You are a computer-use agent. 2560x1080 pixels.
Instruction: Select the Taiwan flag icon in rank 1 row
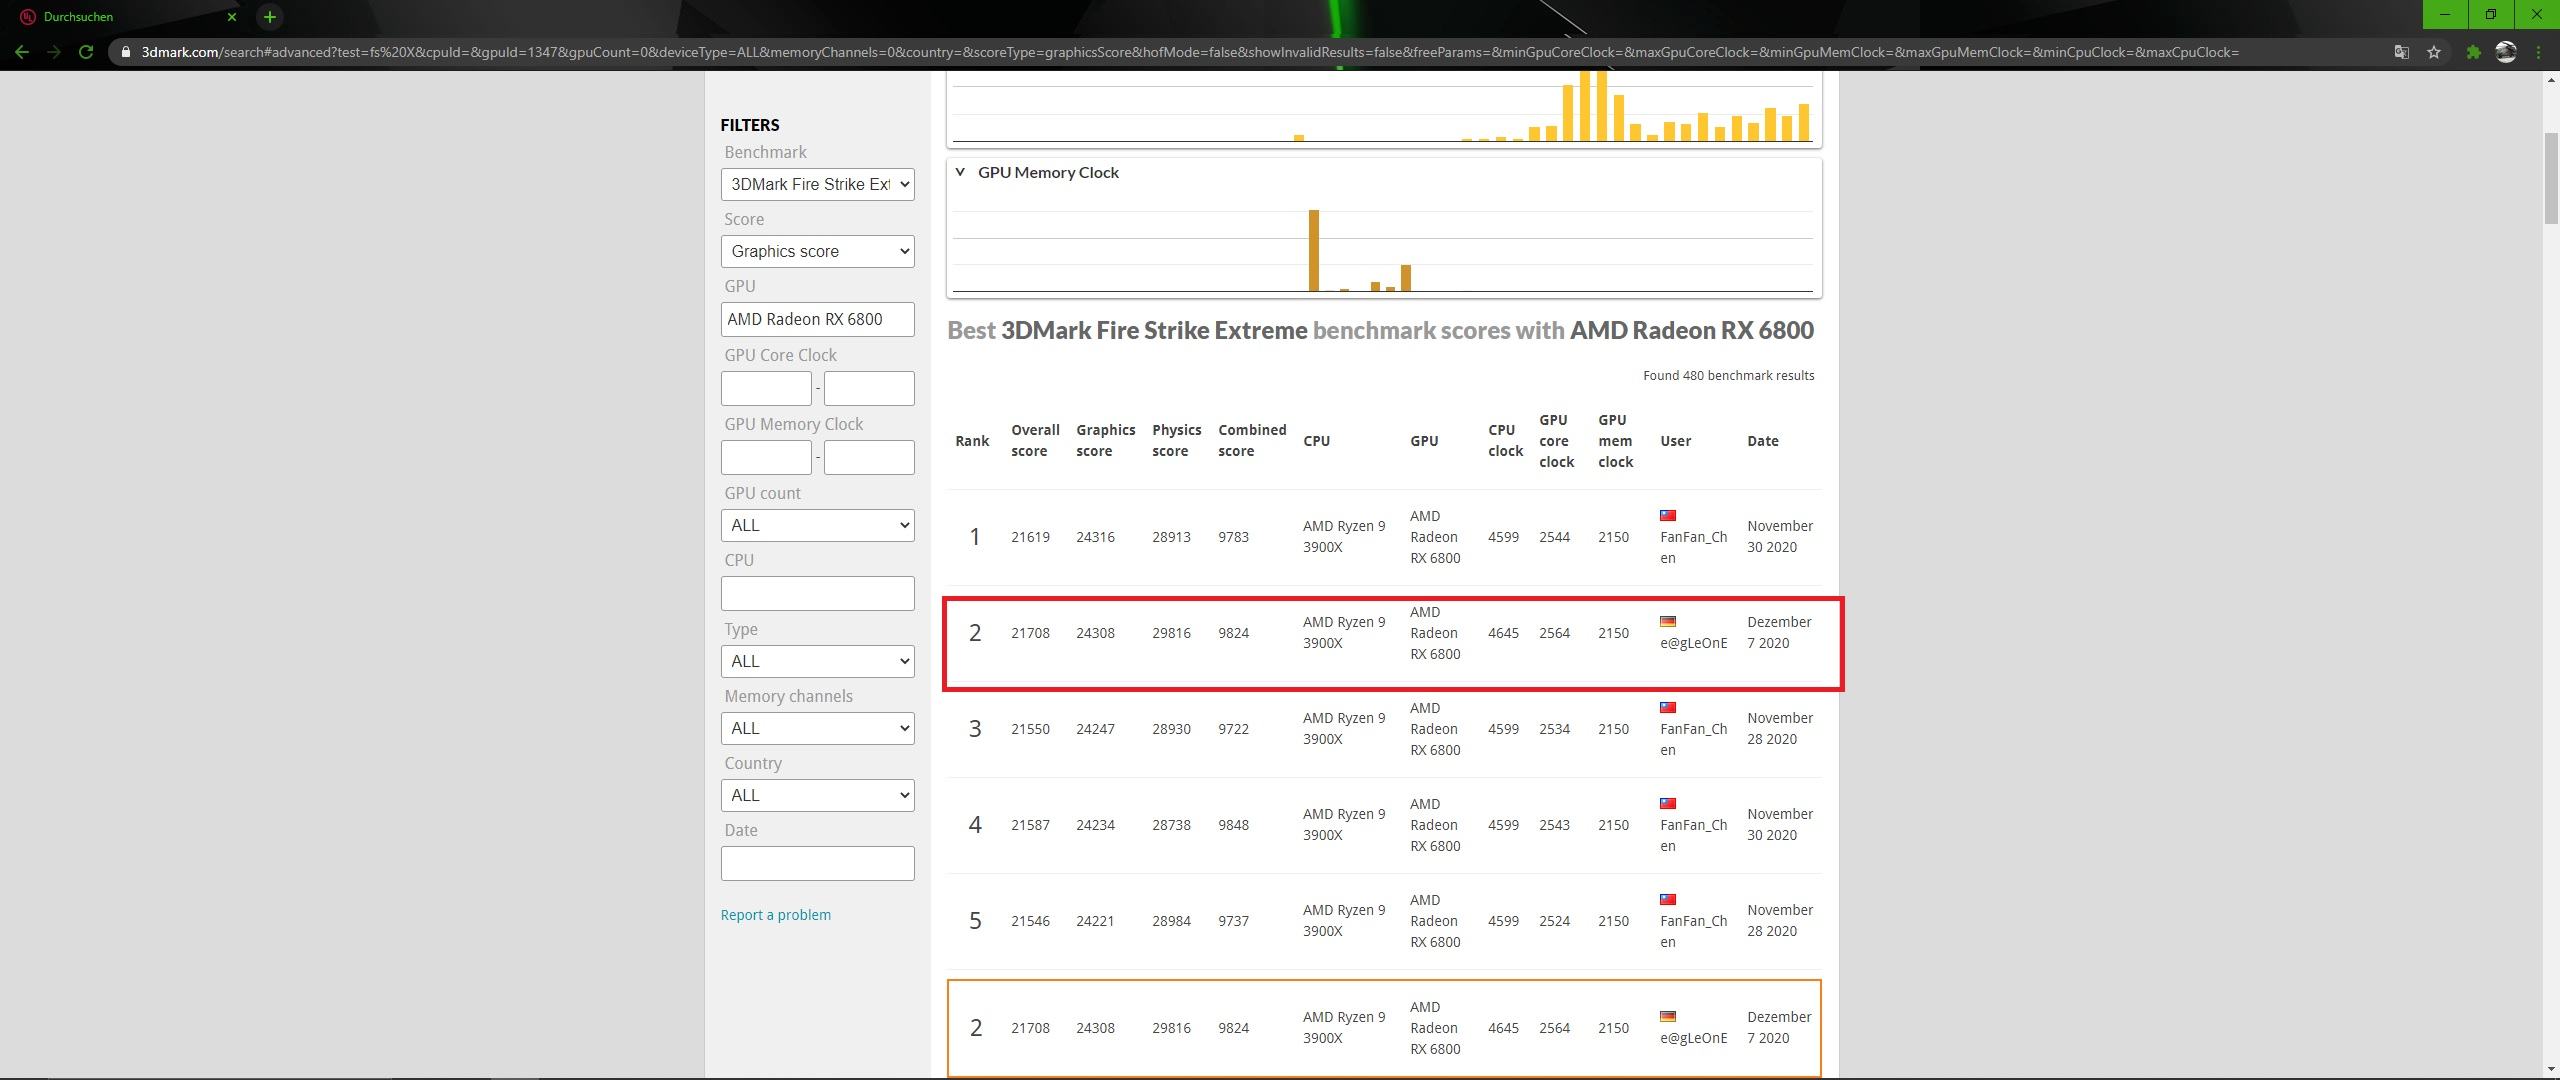coord(1668,516)
